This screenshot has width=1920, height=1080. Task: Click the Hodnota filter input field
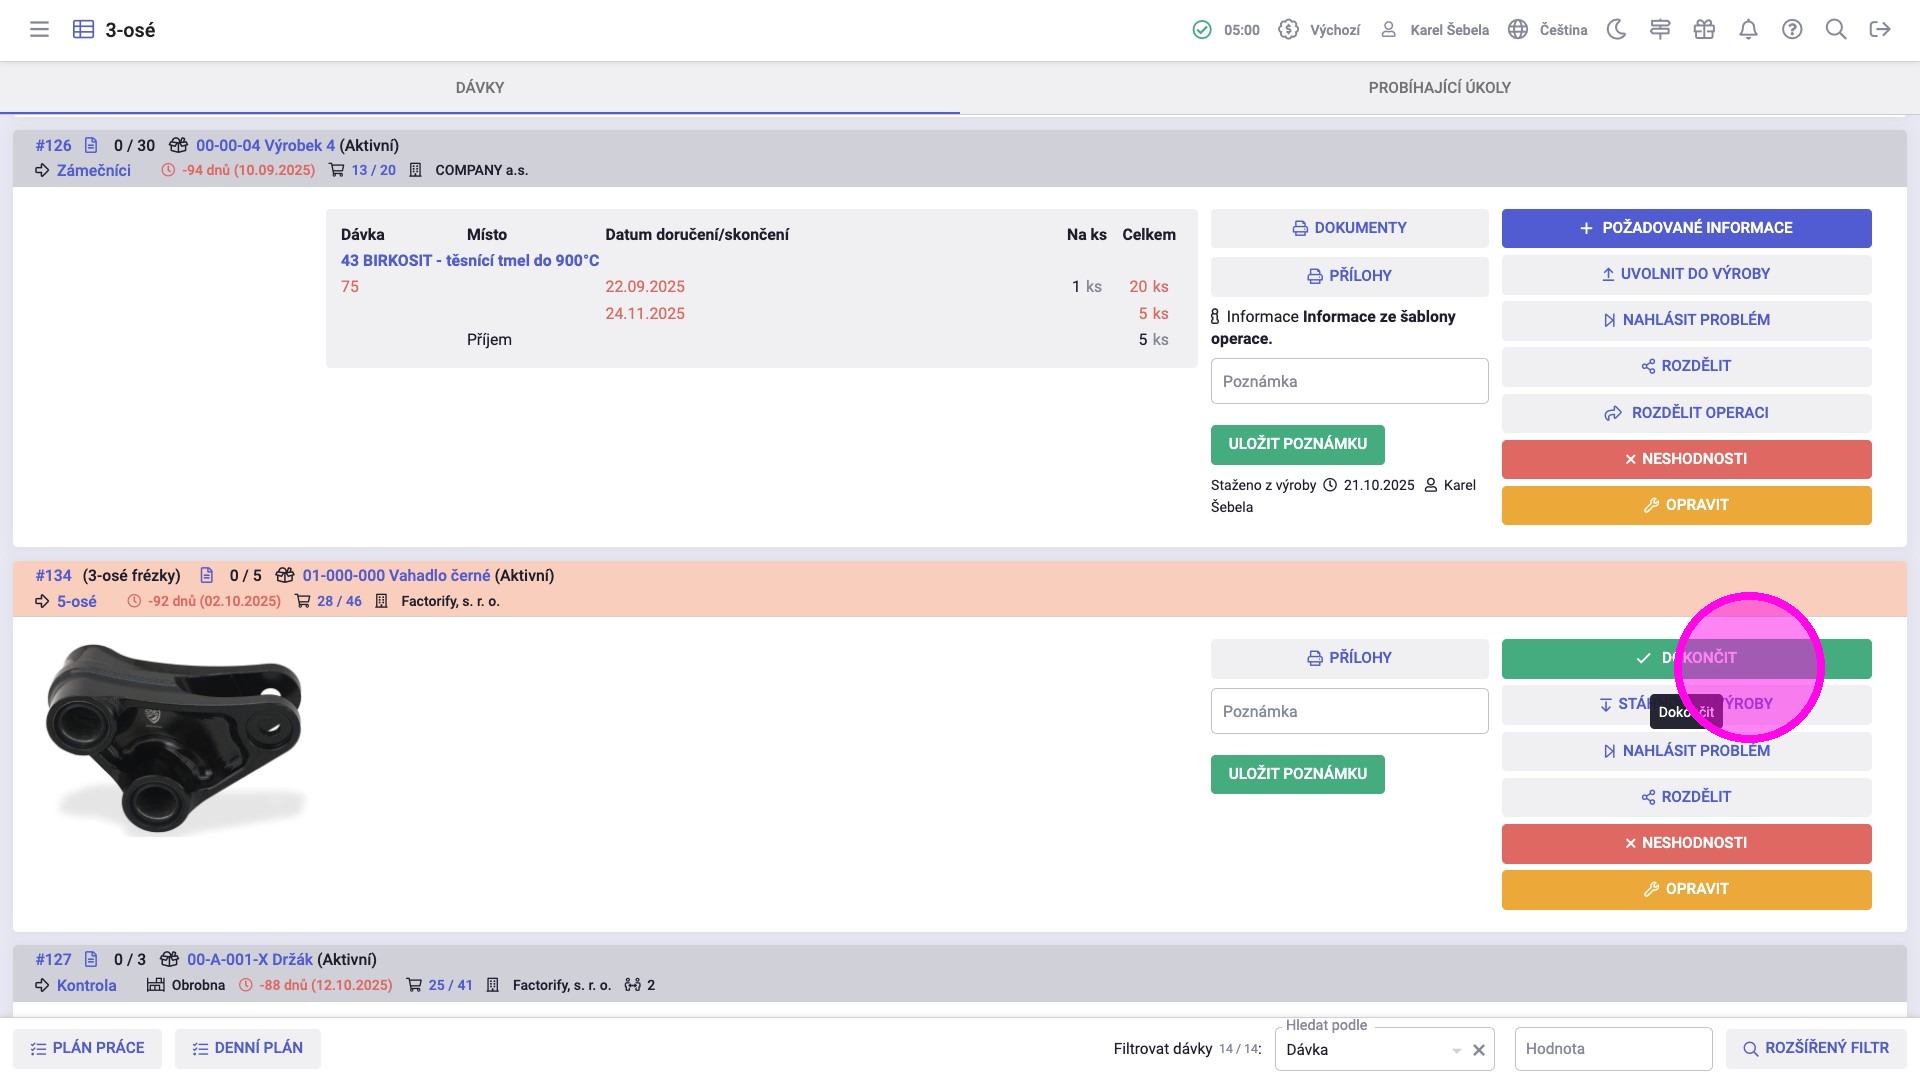1612,1049
